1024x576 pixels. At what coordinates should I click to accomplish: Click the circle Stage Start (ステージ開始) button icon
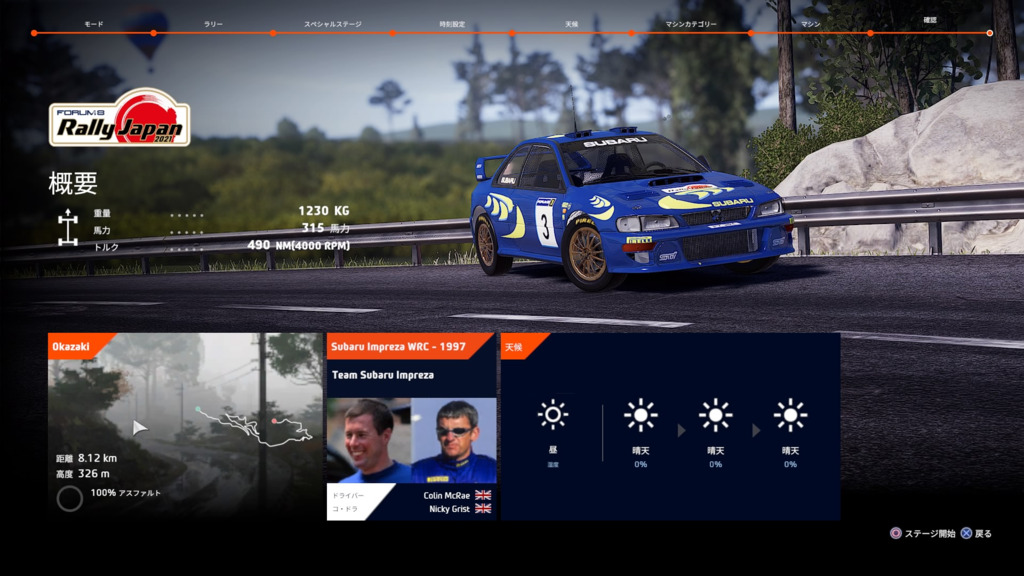click(896, 534)
